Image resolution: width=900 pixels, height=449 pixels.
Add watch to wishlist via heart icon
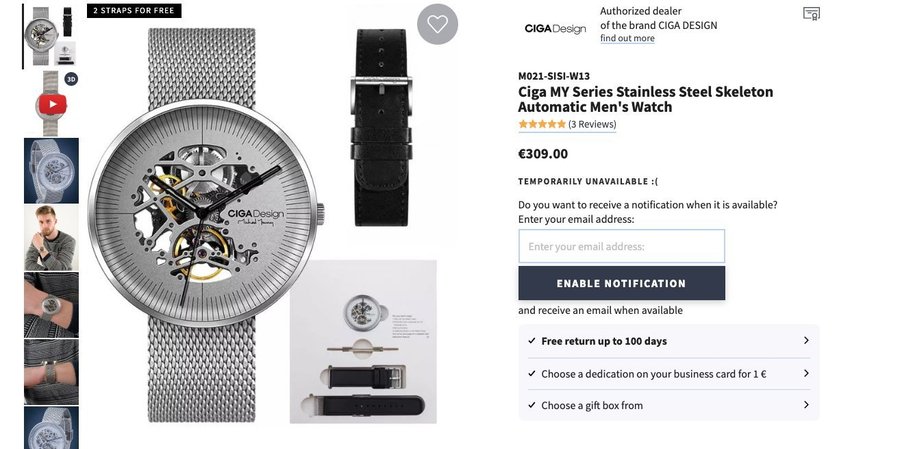(437, 24)
